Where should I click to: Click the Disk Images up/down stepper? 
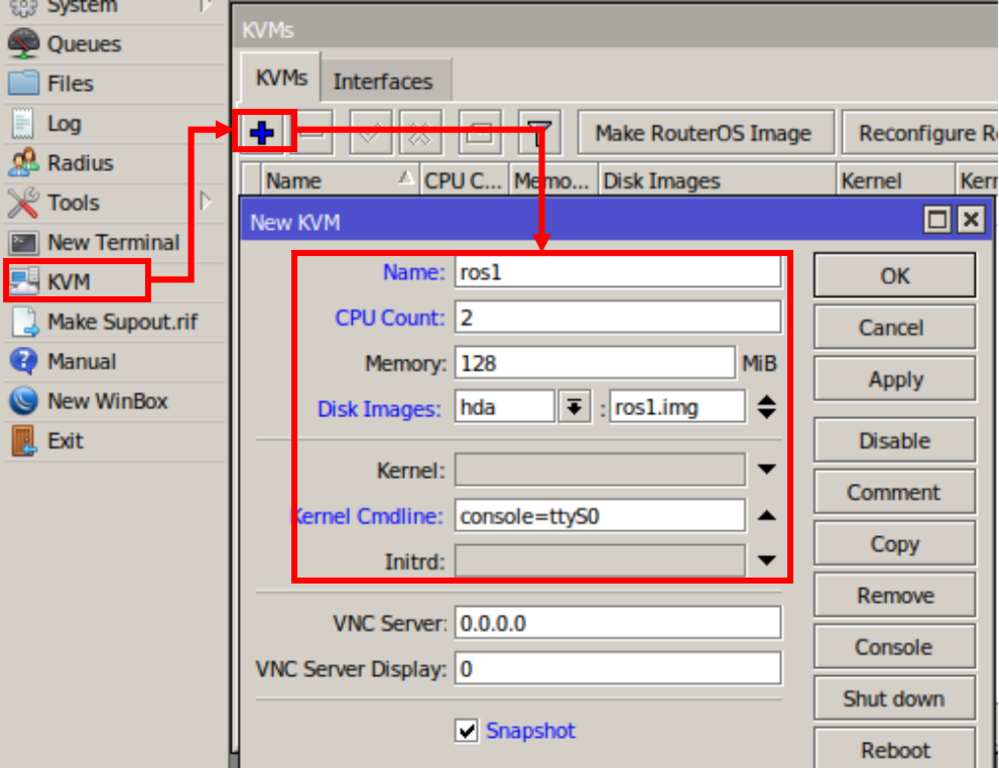tap(766, 407)
